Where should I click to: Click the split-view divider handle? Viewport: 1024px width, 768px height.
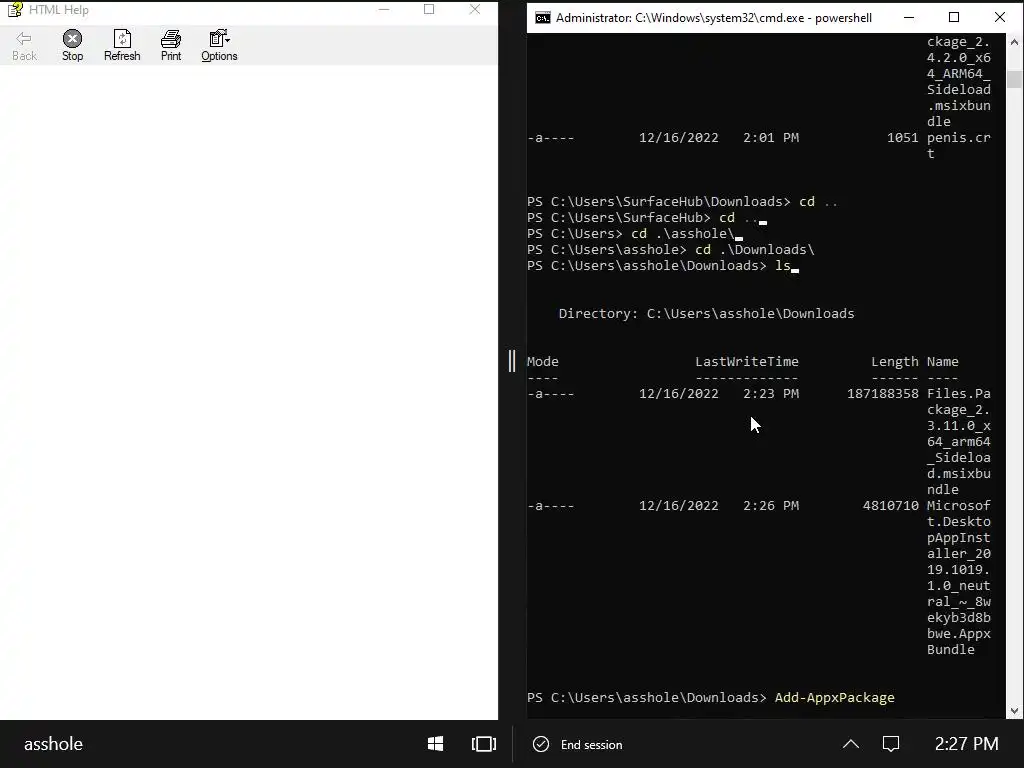512,361
